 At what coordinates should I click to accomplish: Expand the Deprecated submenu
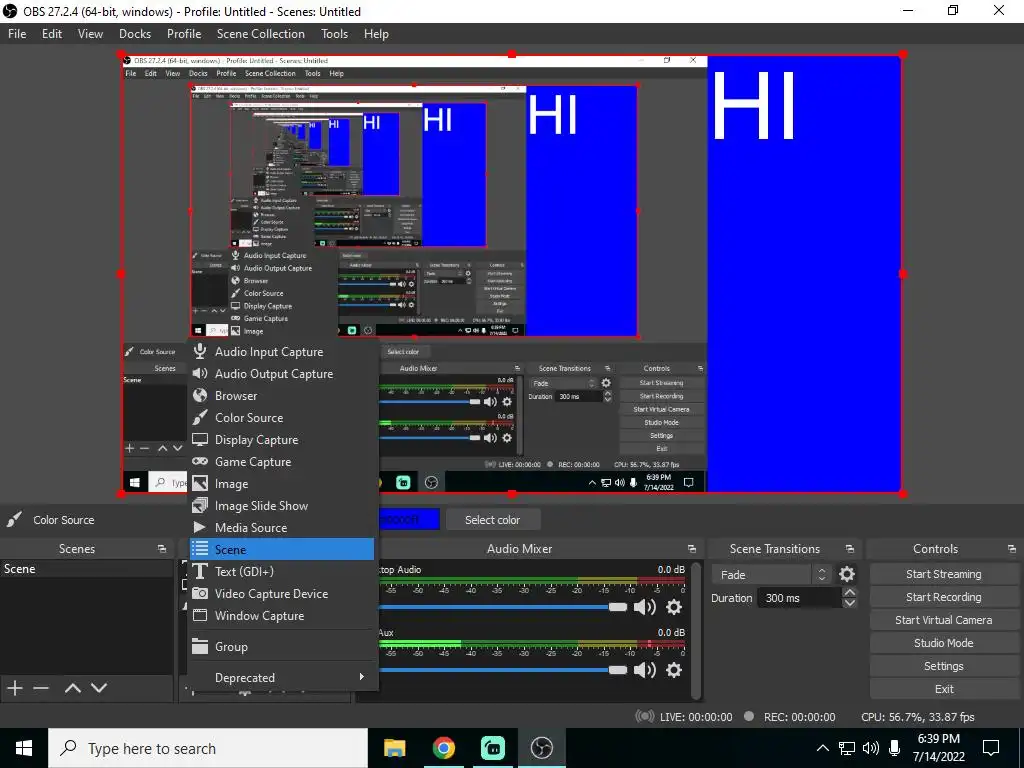(x=281, y=678)
